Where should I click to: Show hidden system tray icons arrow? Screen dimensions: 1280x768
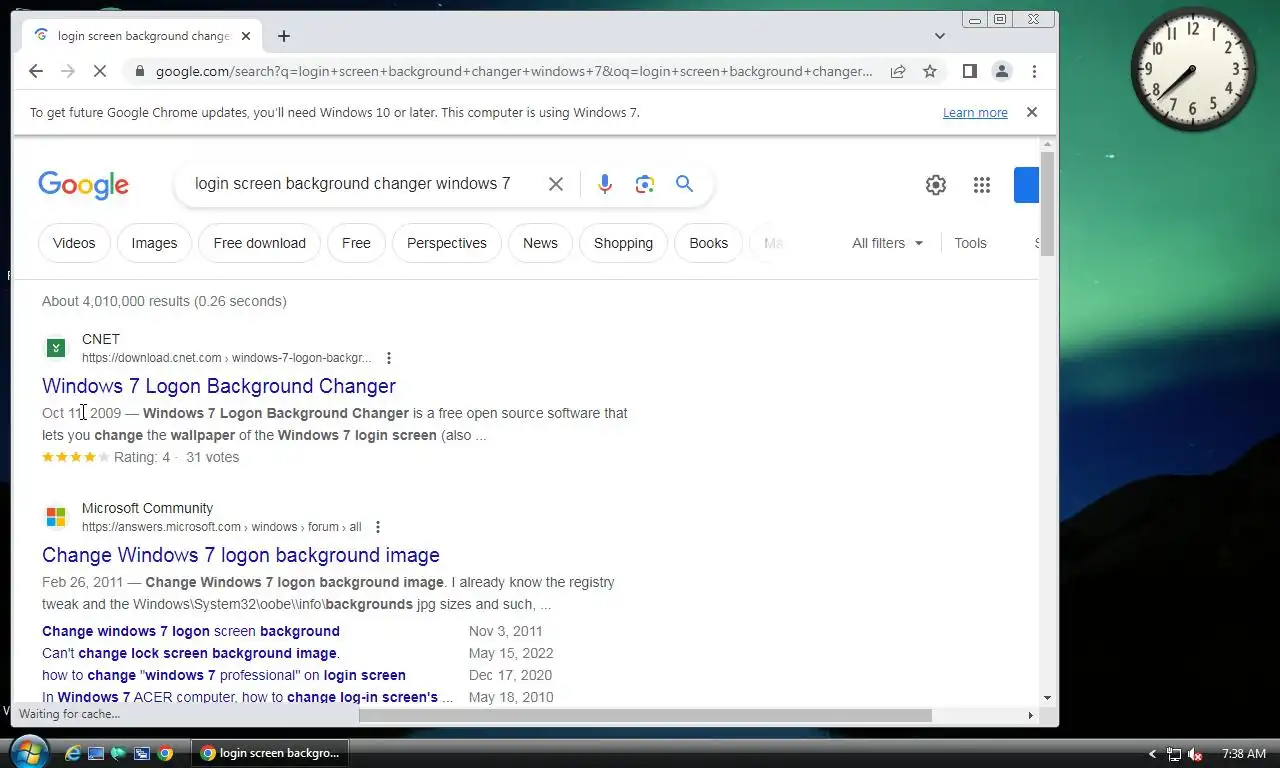pyautogui.click(x=1152, y=754)
